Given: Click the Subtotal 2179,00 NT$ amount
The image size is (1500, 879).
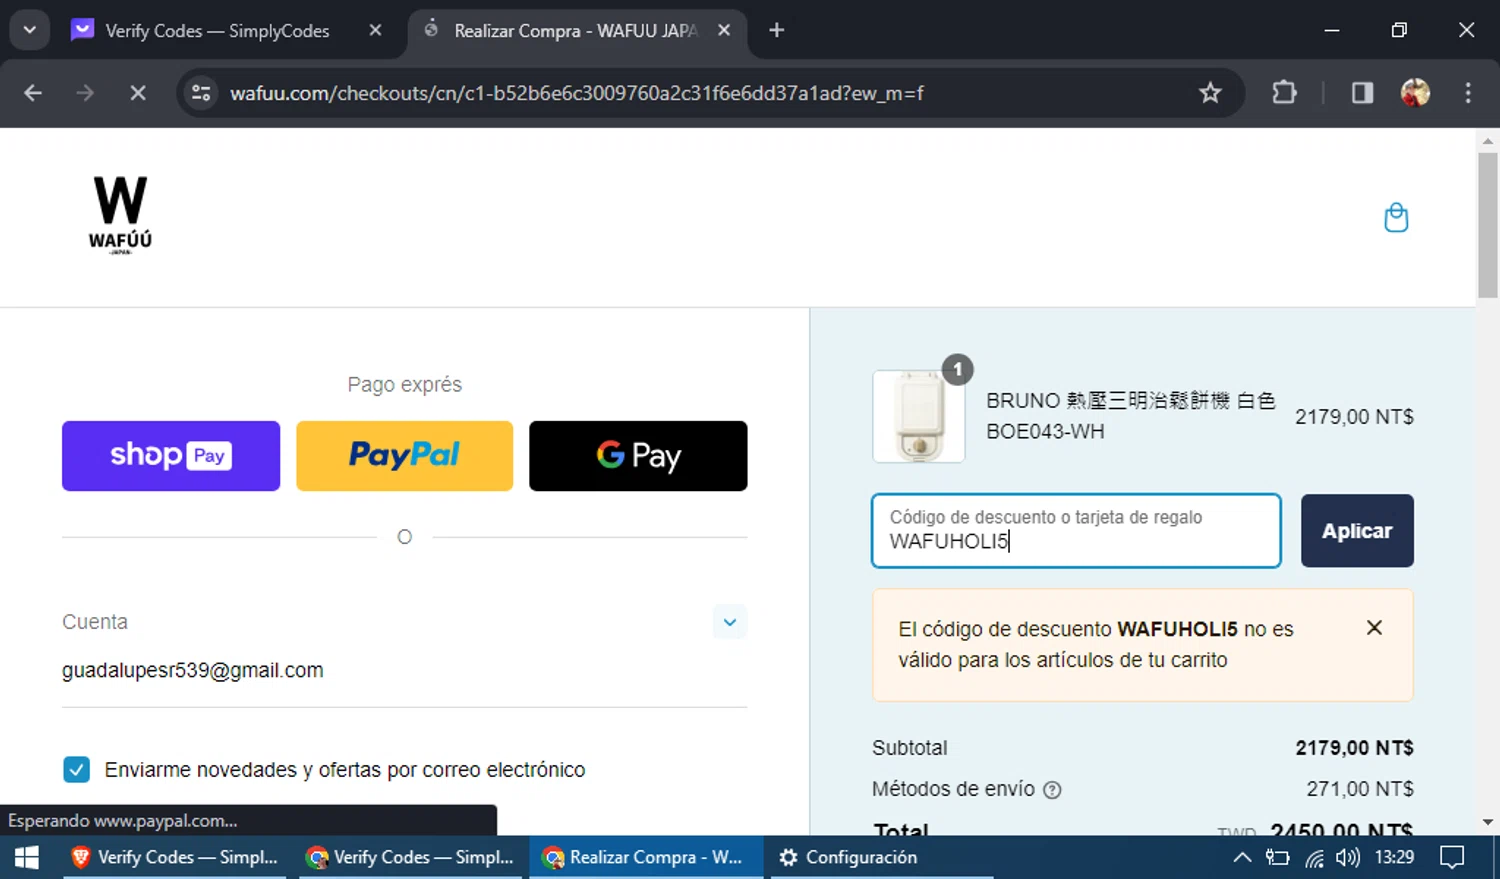Looking at the screenshot, I should tap(1354, 748).
